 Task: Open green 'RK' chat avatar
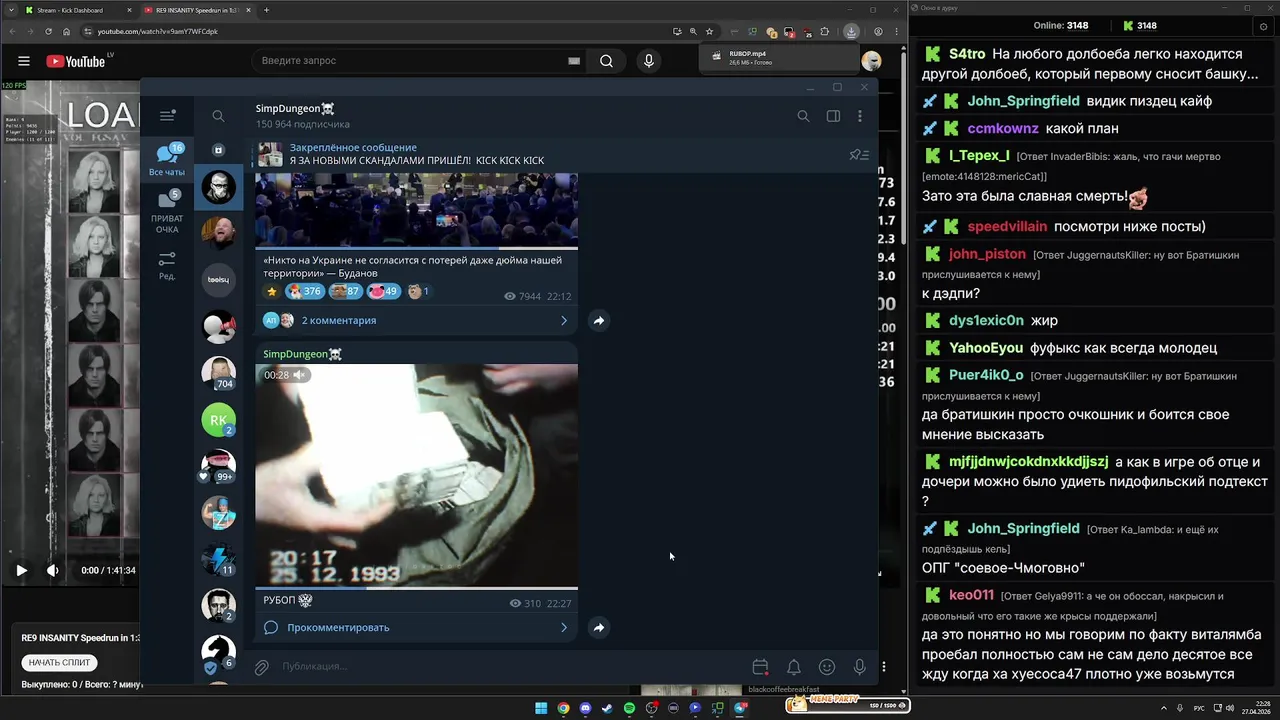pyautogui.click(x=219, y=420)
